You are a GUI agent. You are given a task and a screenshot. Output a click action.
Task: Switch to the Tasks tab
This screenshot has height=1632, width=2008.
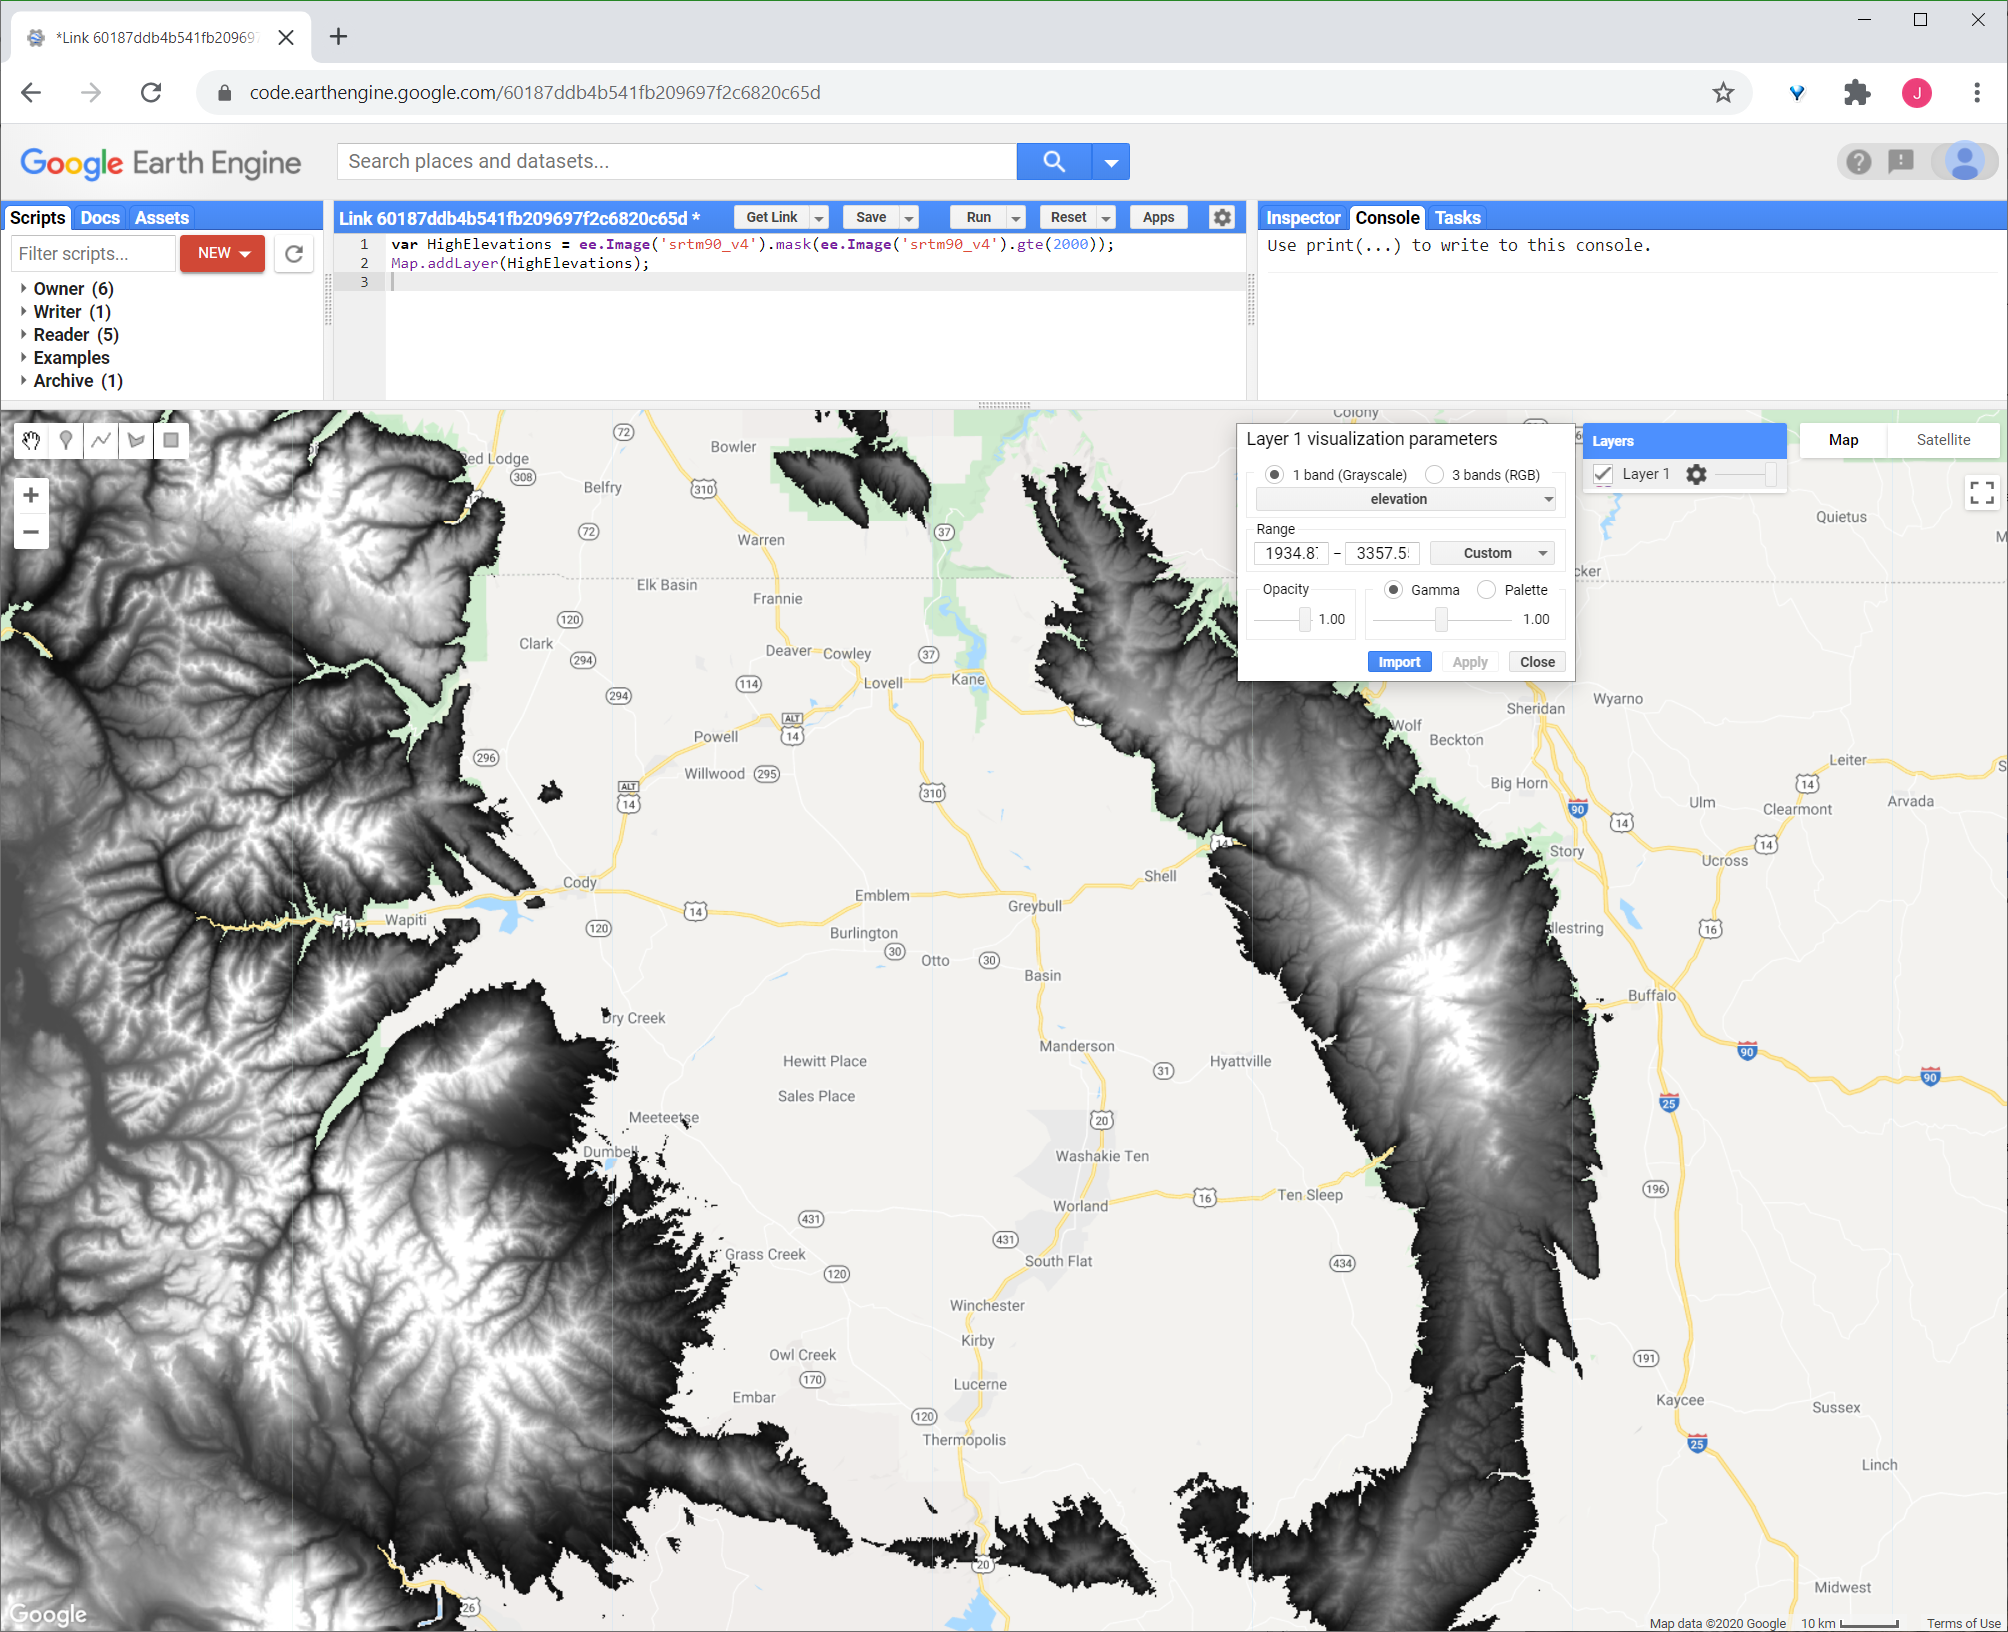[x=1457, y=218]
